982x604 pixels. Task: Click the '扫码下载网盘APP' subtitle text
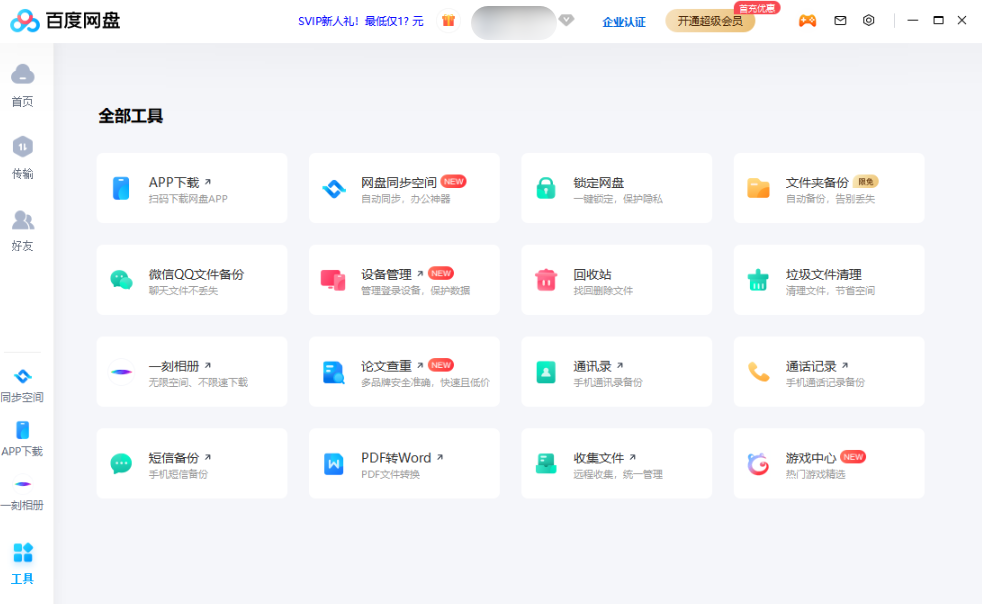pyautogui.click(x=188, y=199)
